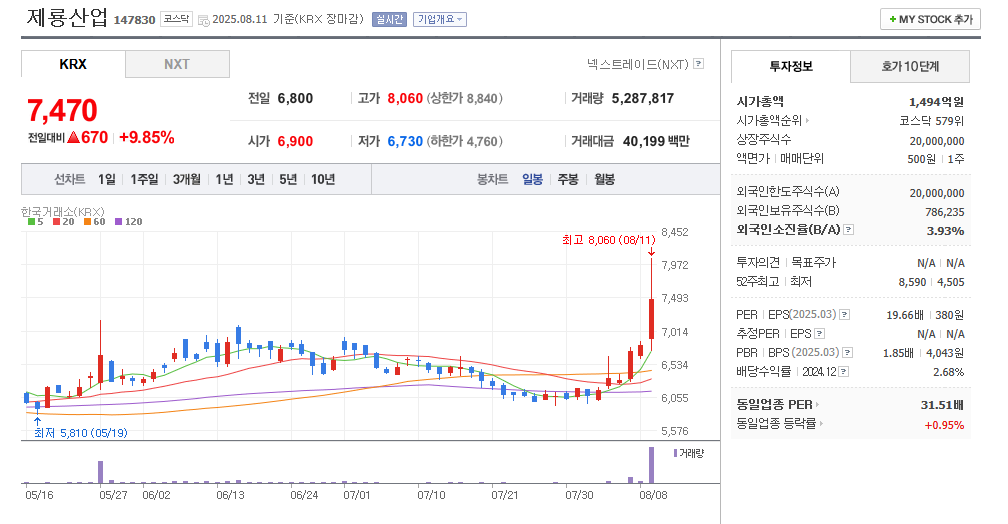Select the 3년 line chart period

(x=256, y=179)
